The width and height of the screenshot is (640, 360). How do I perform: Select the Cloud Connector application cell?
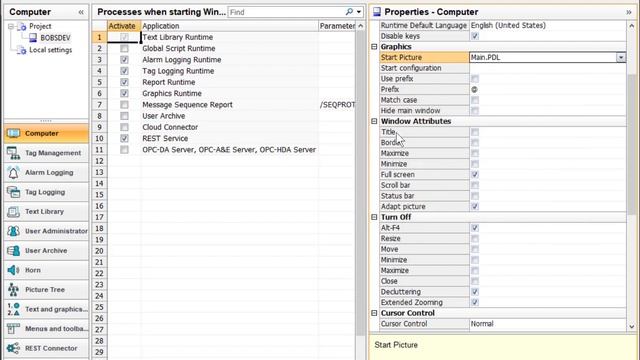(229, 127)
